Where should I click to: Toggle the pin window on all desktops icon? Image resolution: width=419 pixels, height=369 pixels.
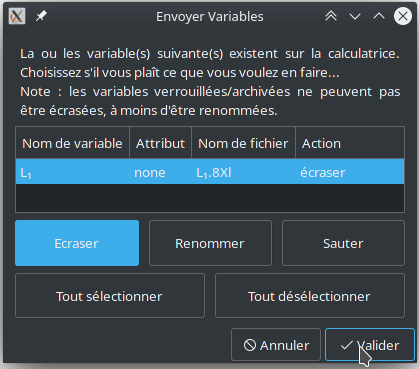(x=41, y=16)
